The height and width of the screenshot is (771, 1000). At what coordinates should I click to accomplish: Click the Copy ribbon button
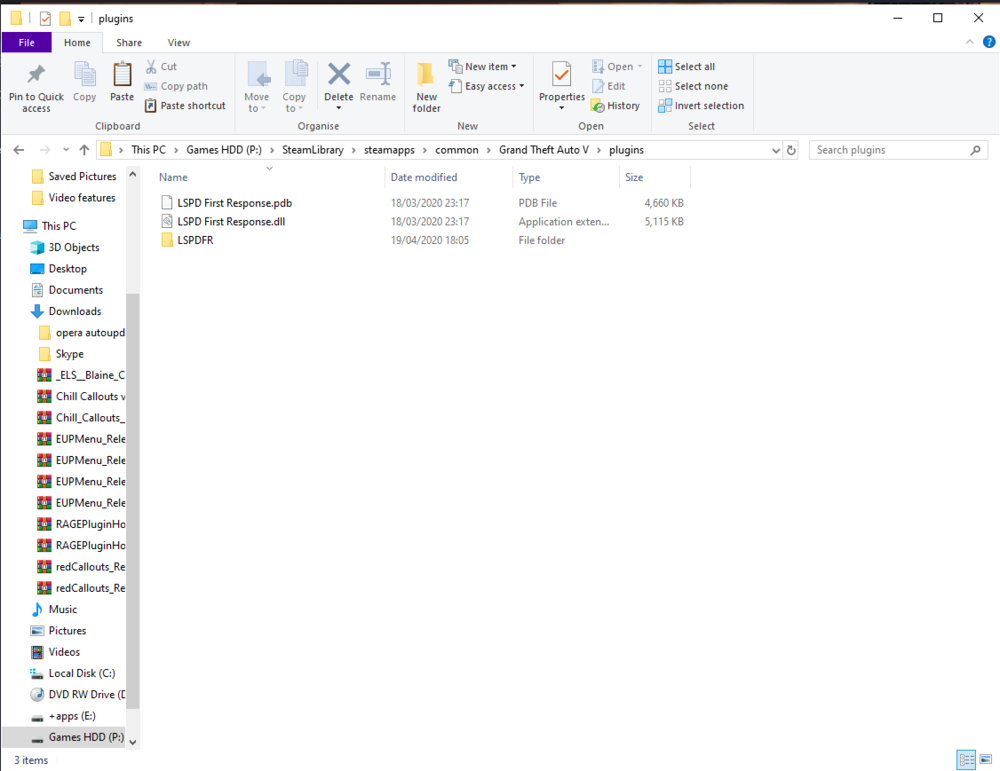[84, 82]
